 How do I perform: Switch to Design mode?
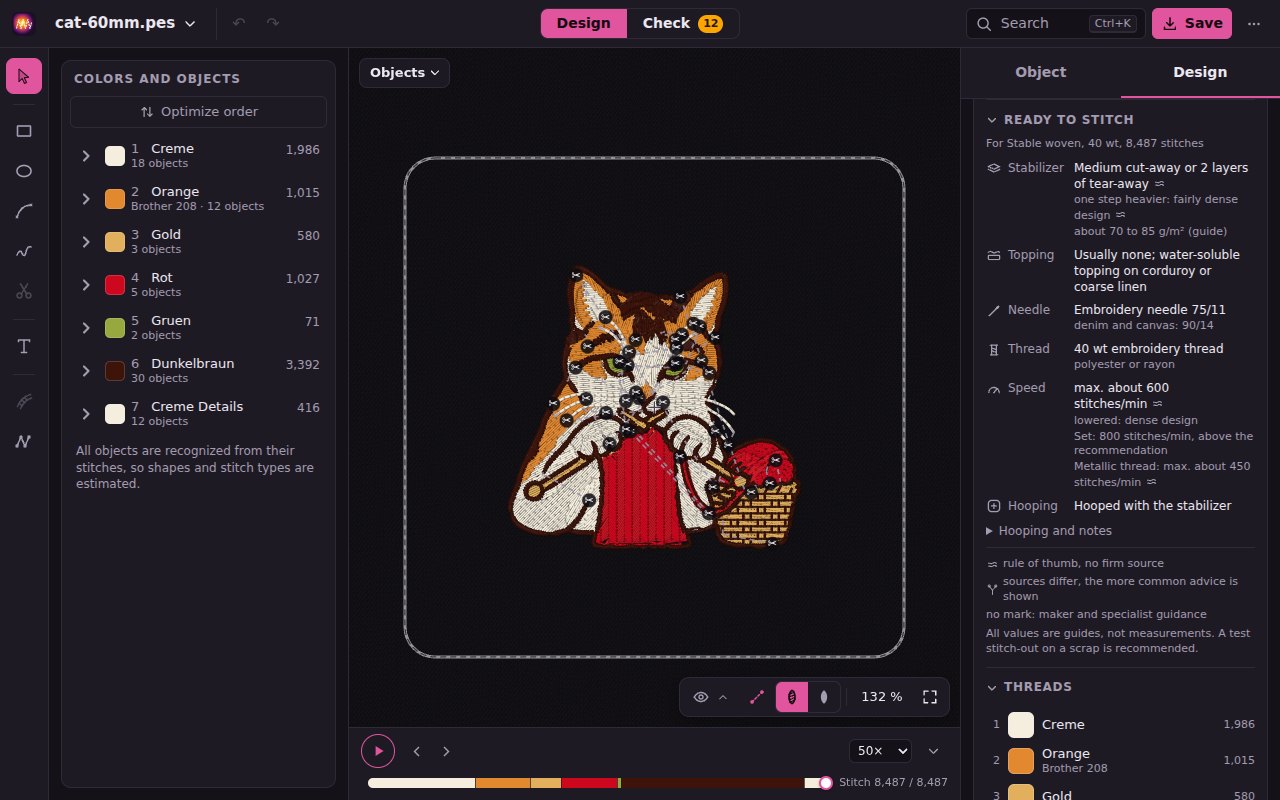(584, 23)
